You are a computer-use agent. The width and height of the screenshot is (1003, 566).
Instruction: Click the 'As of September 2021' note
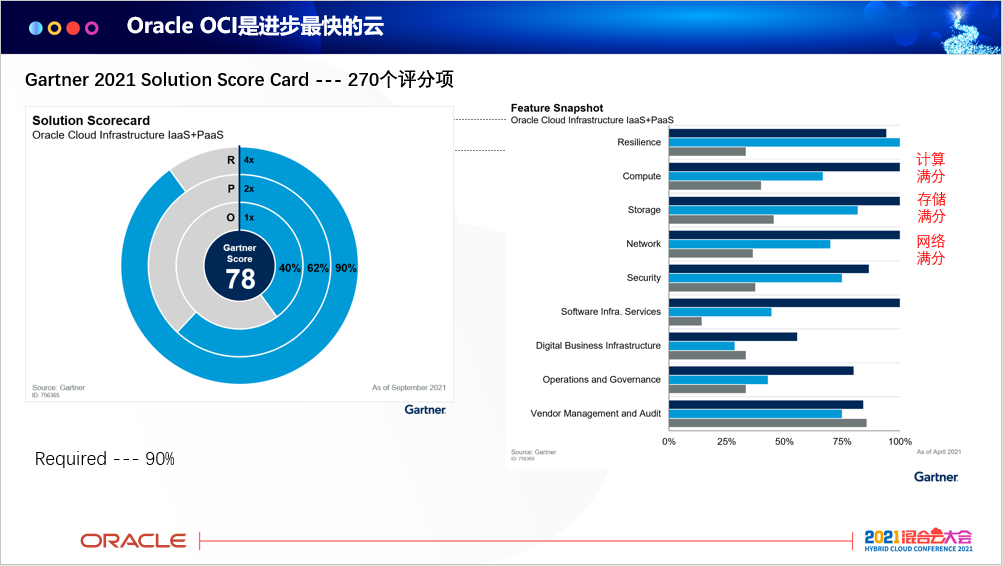[x=409, y=388]
